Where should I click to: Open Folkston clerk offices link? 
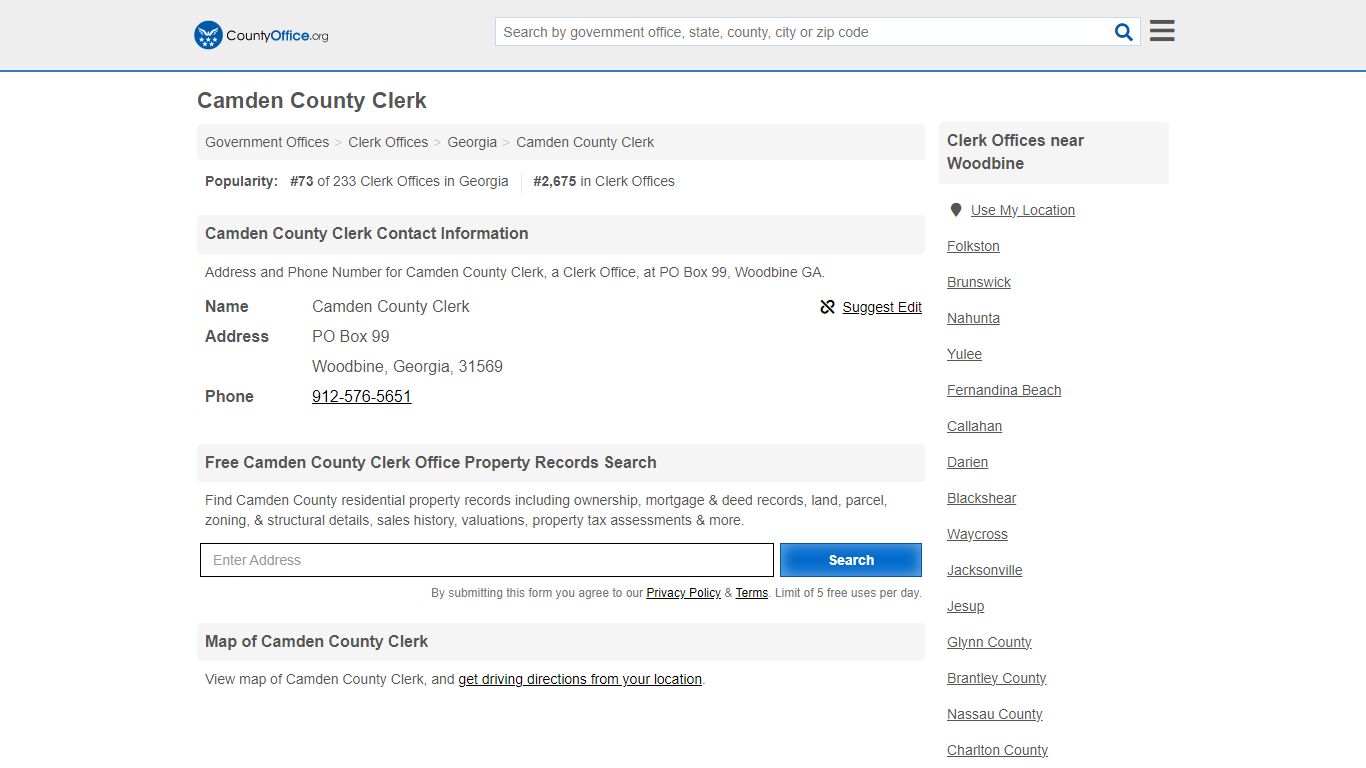click(973, 246)
